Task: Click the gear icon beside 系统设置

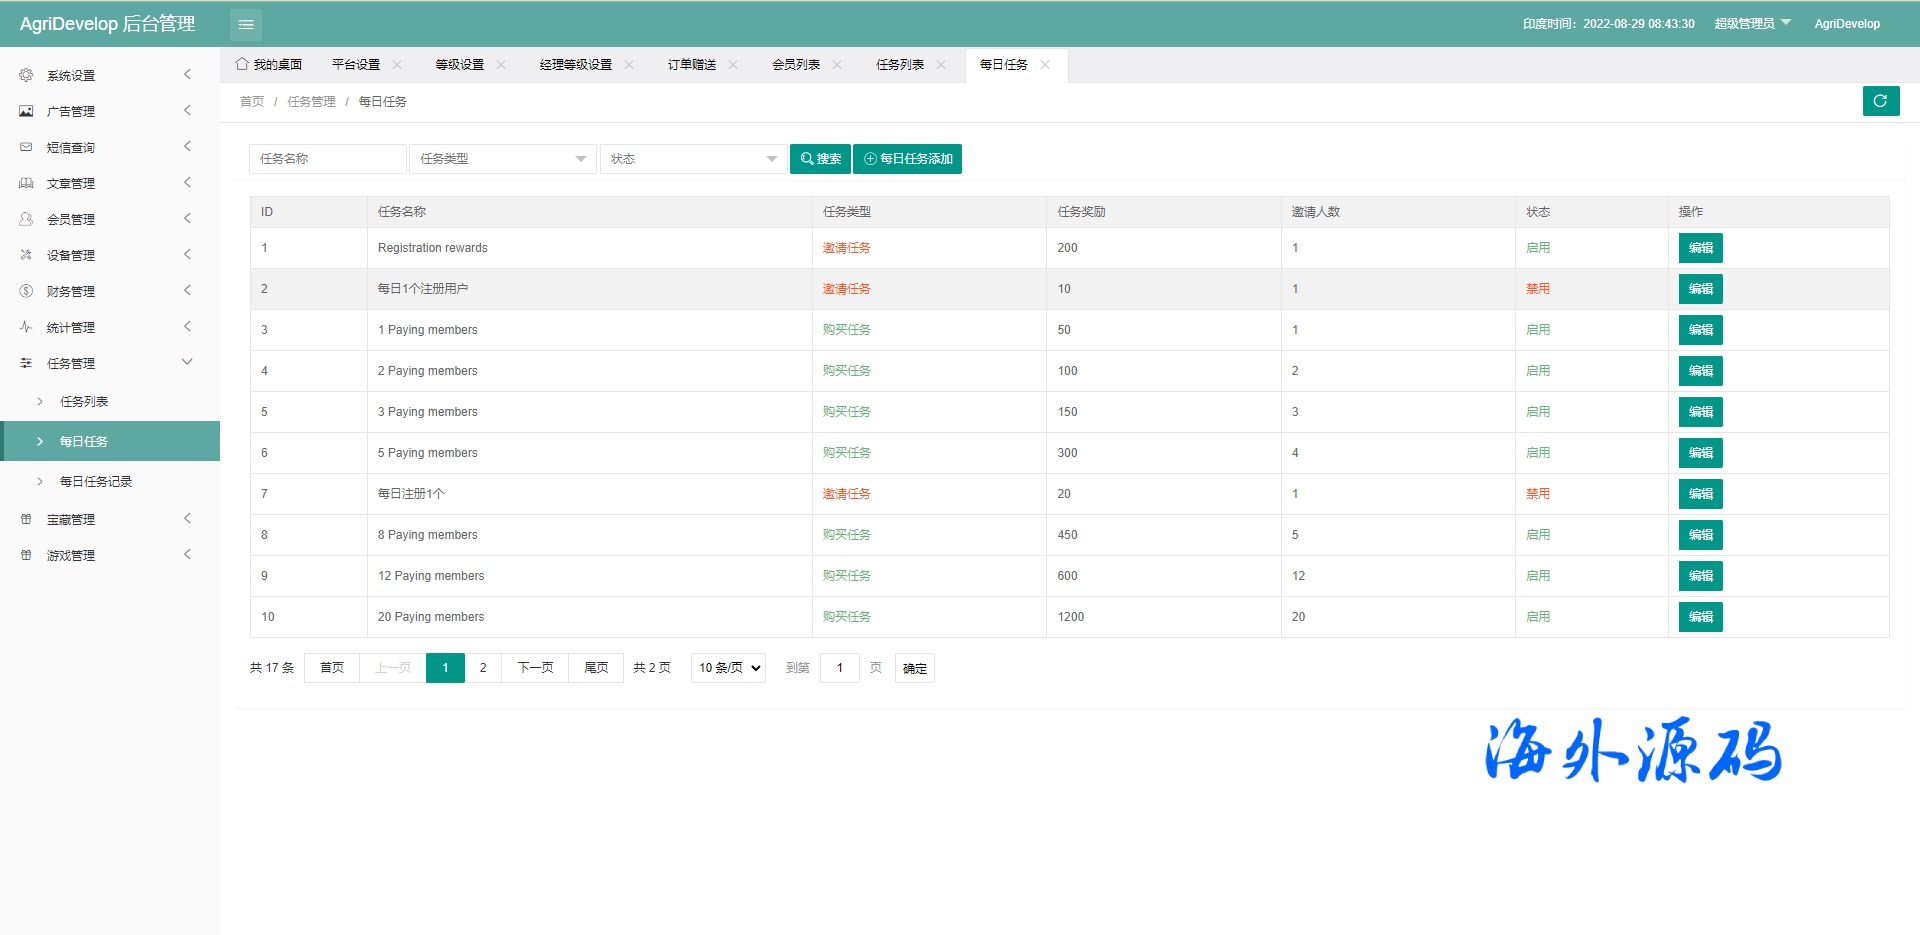Action: tap(26, 75)
